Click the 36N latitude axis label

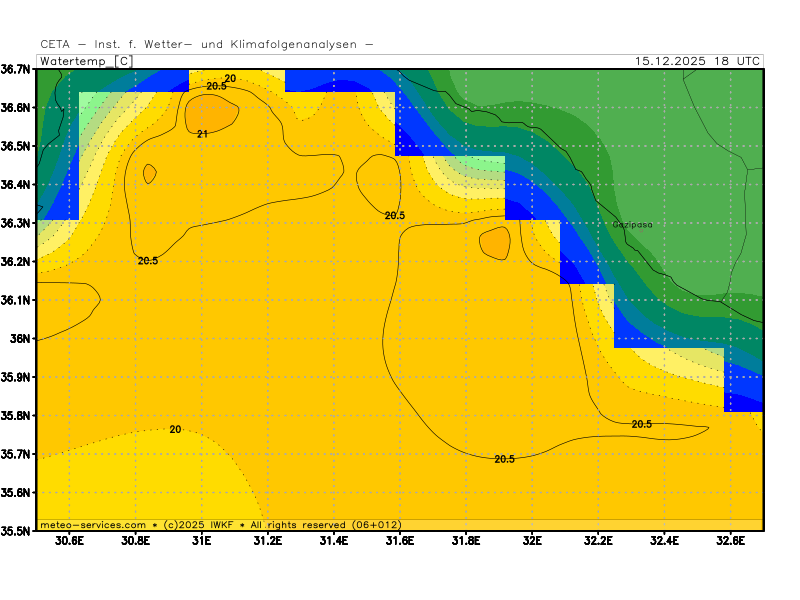(21, 338)
